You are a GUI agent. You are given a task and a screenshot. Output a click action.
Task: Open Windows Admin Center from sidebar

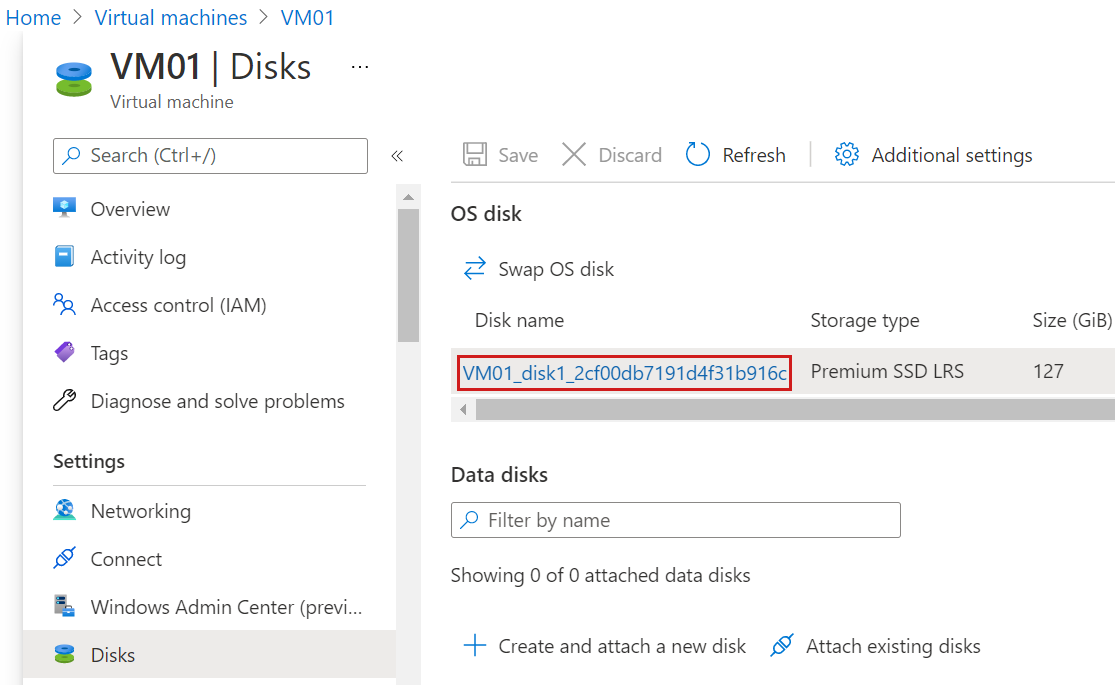66,606
